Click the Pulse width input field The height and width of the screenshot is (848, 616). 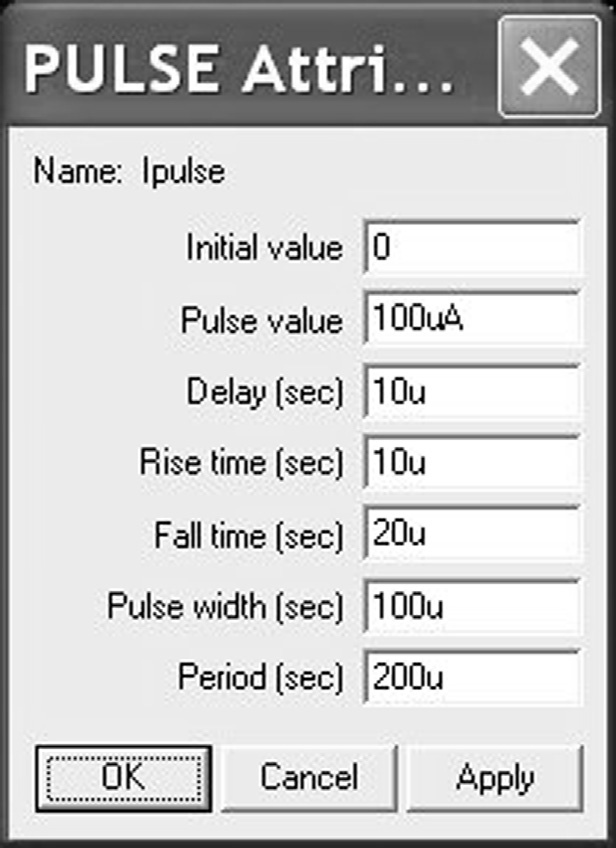[x=472, y=606]
